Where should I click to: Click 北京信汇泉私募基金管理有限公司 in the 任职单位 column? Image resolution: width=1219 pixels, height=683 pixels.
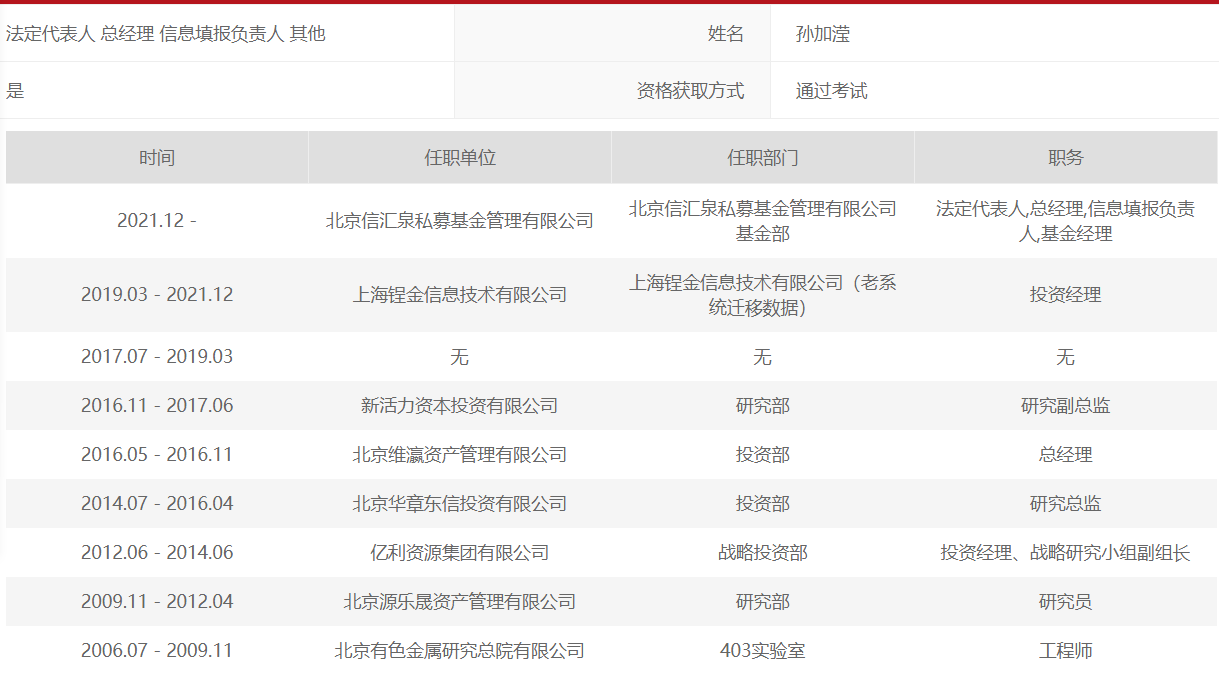click(460, 221)
